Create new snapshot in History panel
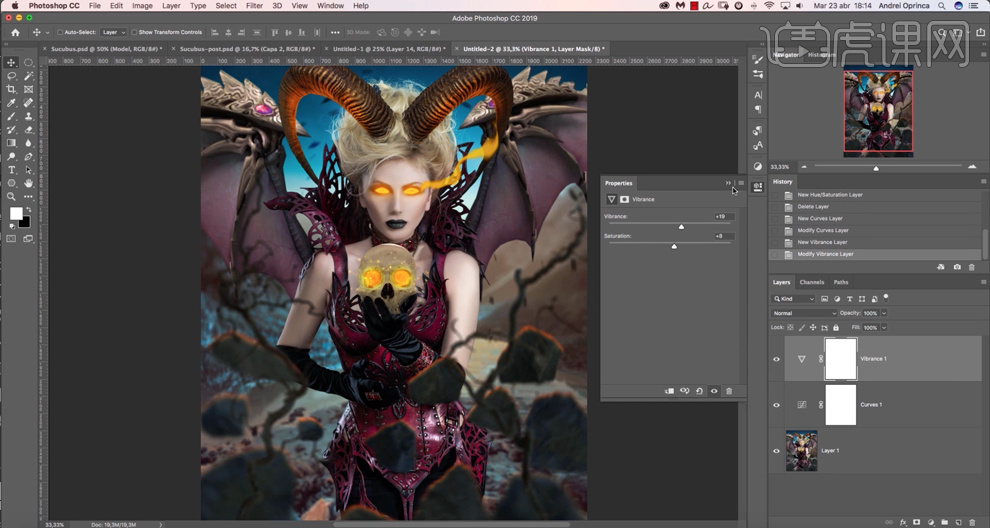The height and width of the screenshot is (528, 990). [x=957, y=267]
